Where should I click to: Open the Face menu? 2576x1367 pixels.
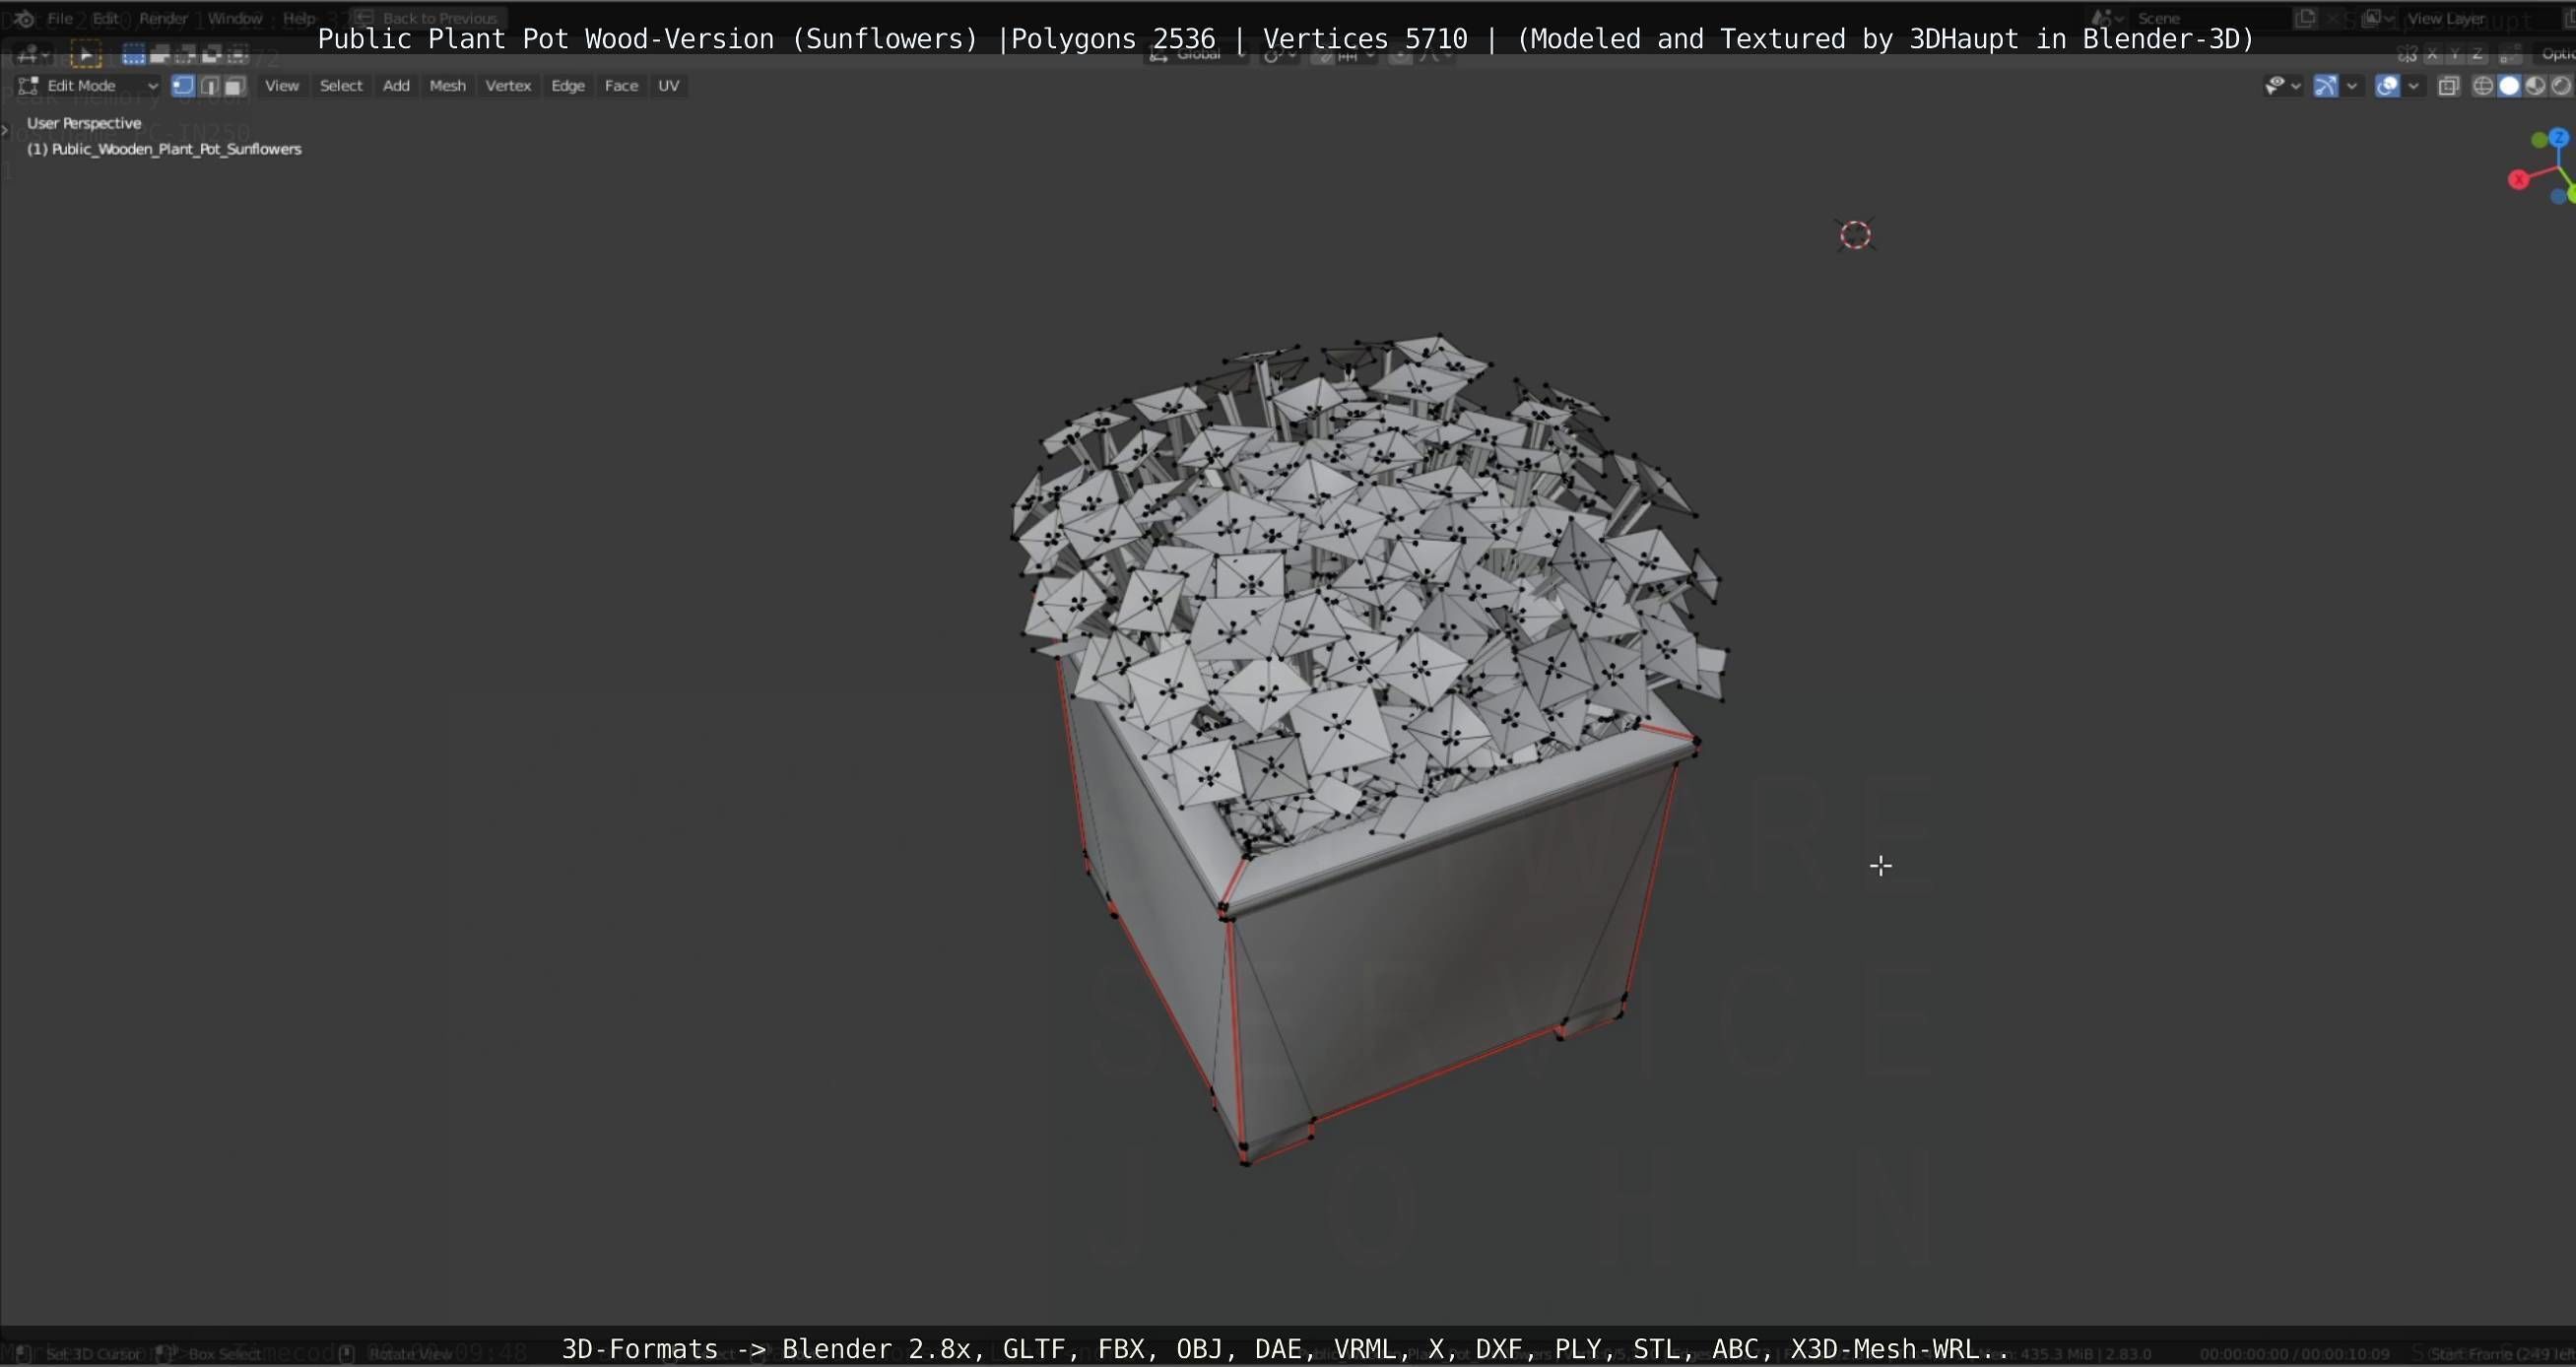(621, 86)
